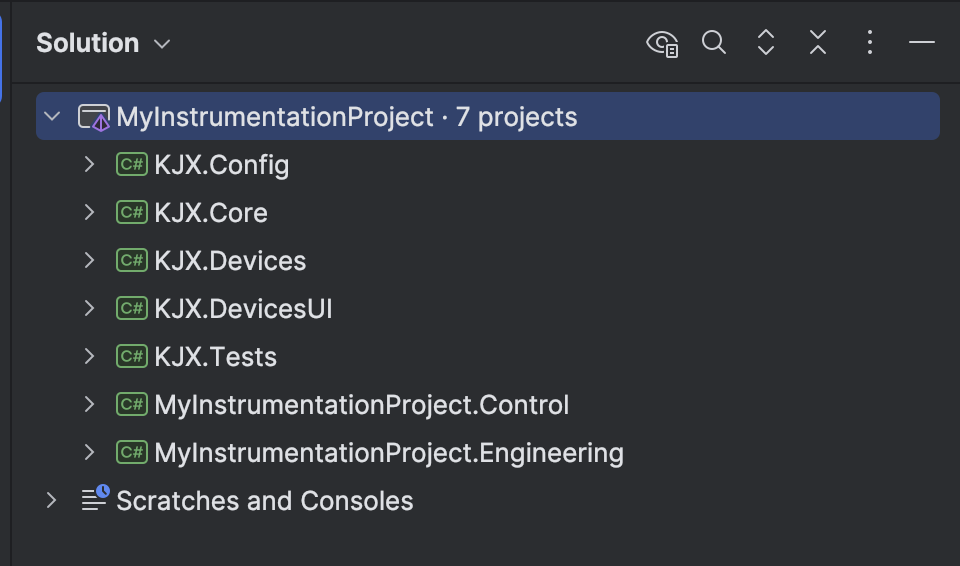This screenshot has width=960, height=566.
Task: Expand the KJX.Core project node
Action: pyautogui.click(x=89, y=213)
